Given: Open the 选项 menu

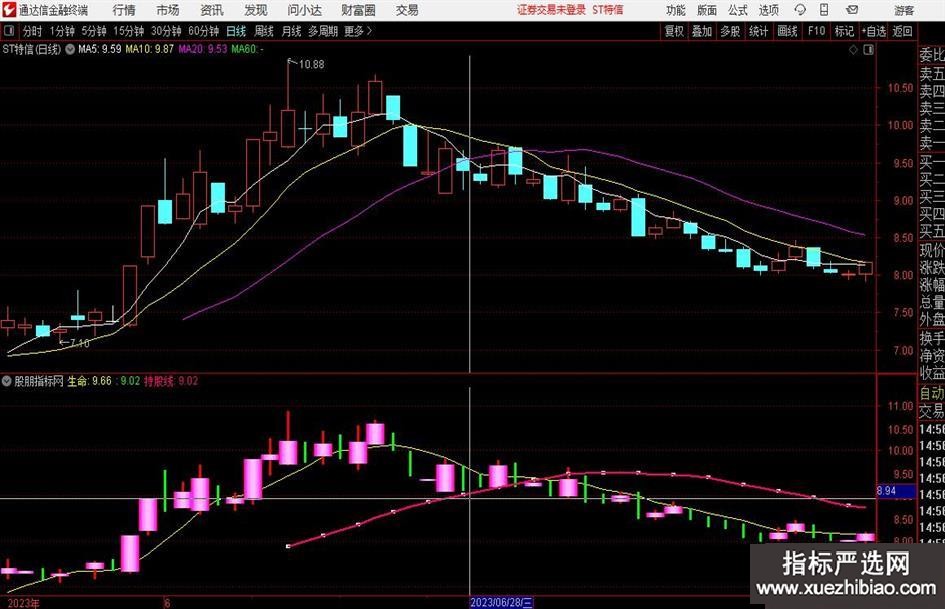Looking at the screenshot, I should click(x=768, y=10).
